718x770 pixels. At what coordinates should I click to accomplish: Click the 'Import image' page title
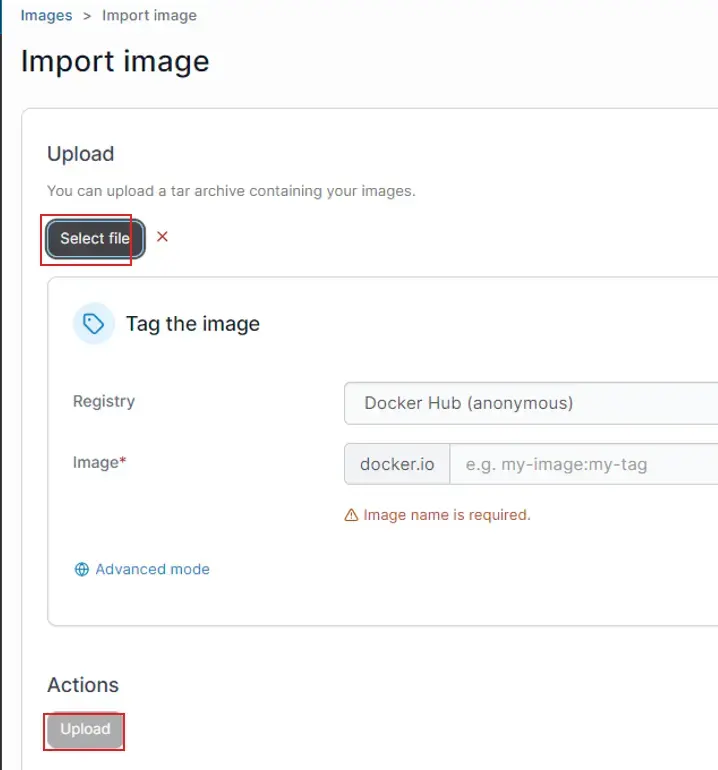(x=115, y=61)
